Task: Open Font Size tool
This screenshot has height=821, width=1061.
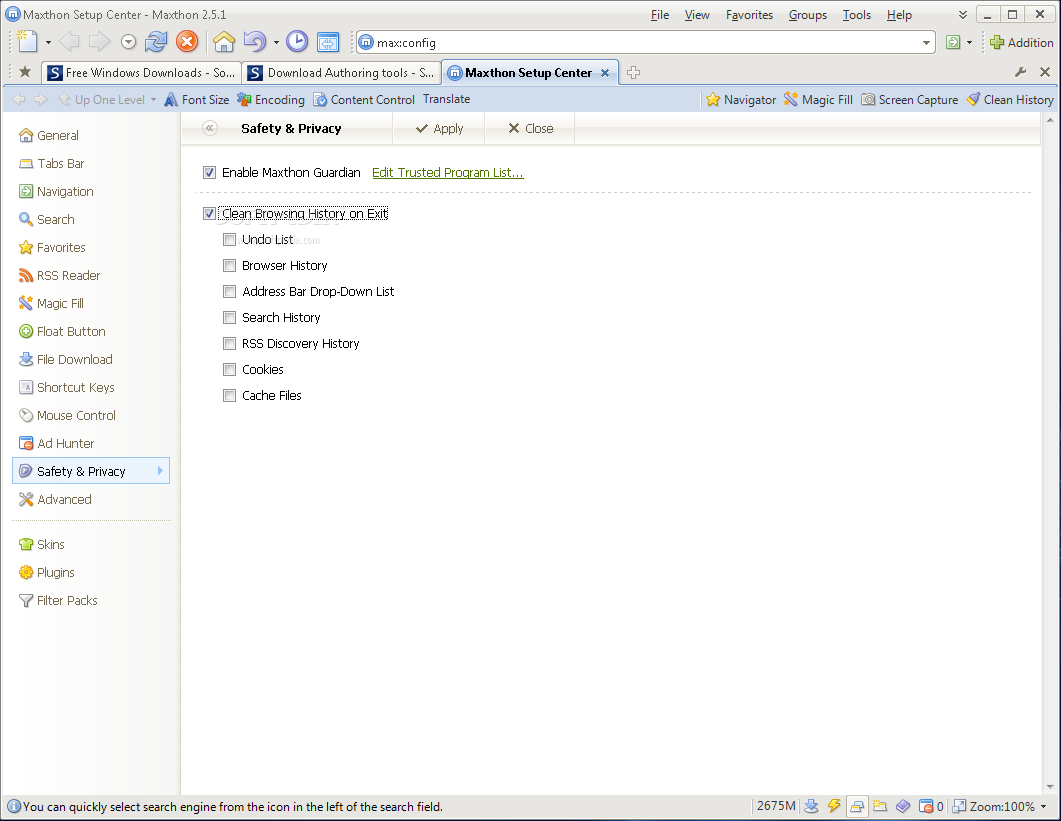Action: (196, 99)
